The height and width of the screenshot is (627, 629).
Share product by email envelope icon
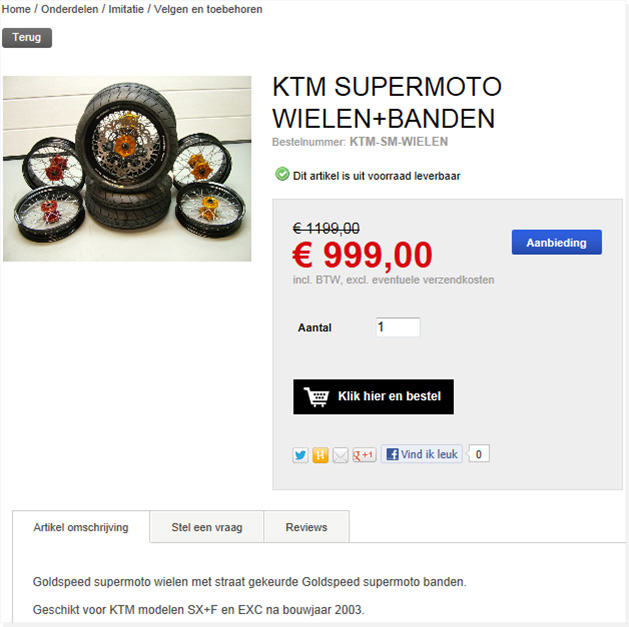tap(340, 455)
